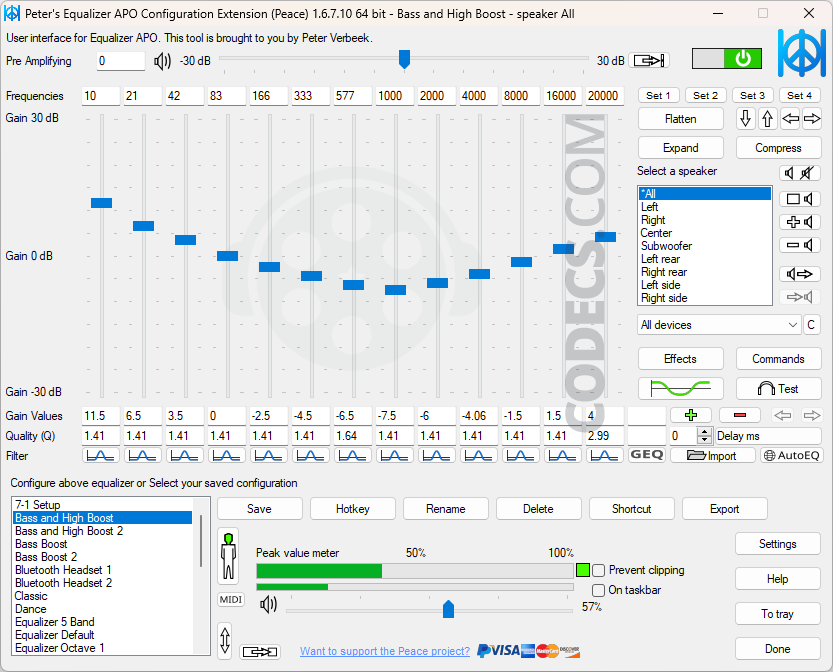Click the Hotkey button
Viewport: 833px width, 672px height.
[x=353, y=509]
